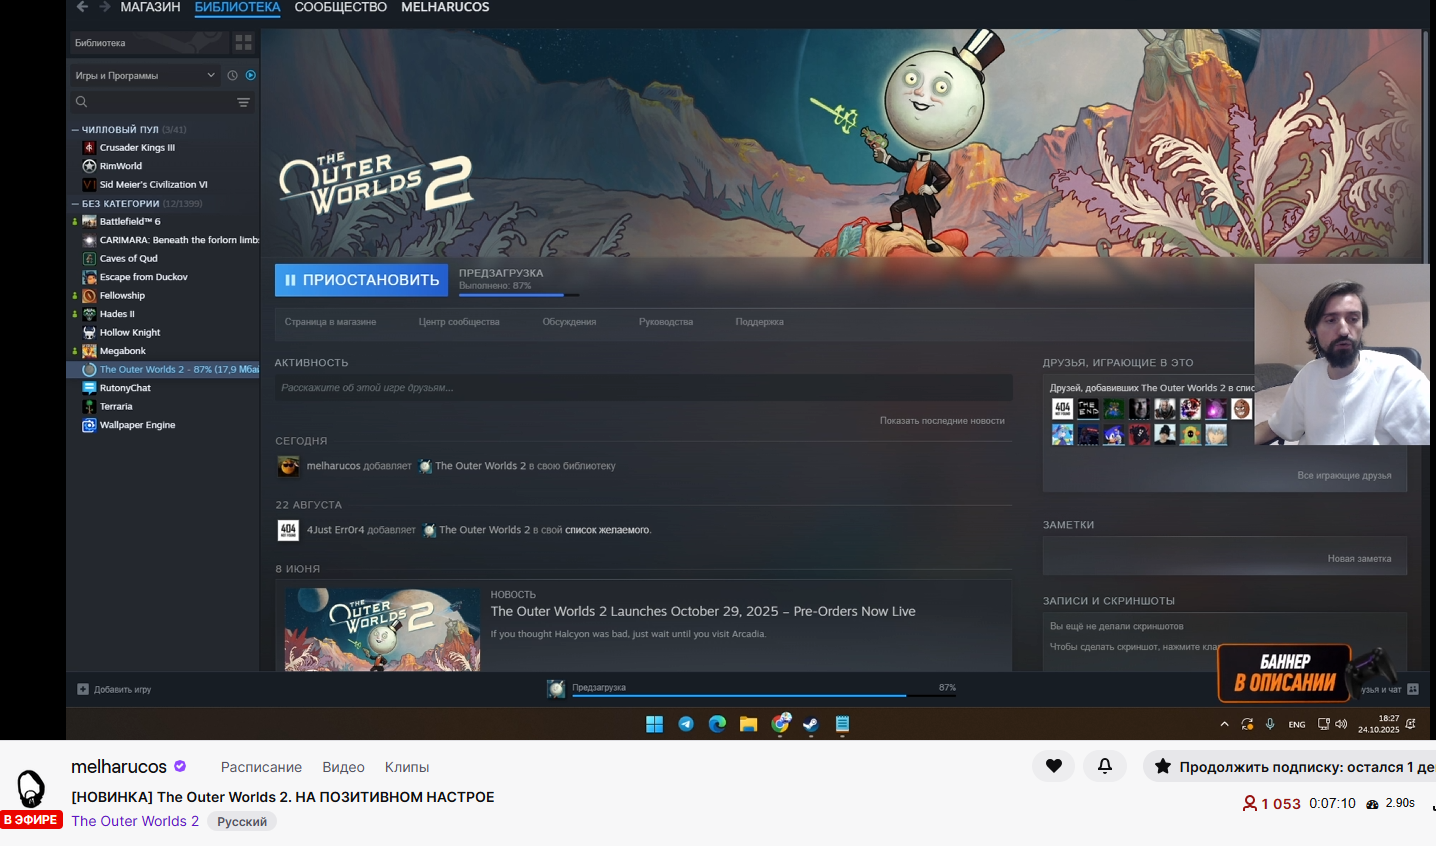Select the CARIMARA game icon

89,240
